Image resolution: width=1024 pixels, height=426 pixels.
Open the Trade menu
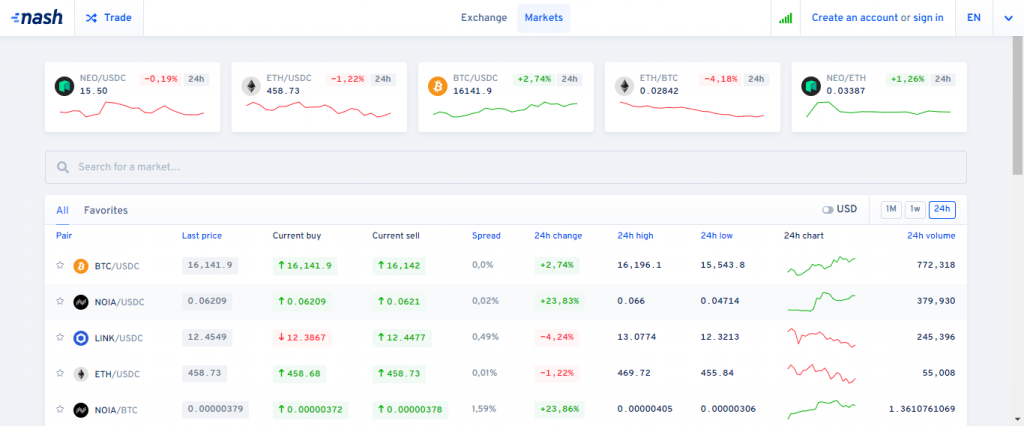108,18
